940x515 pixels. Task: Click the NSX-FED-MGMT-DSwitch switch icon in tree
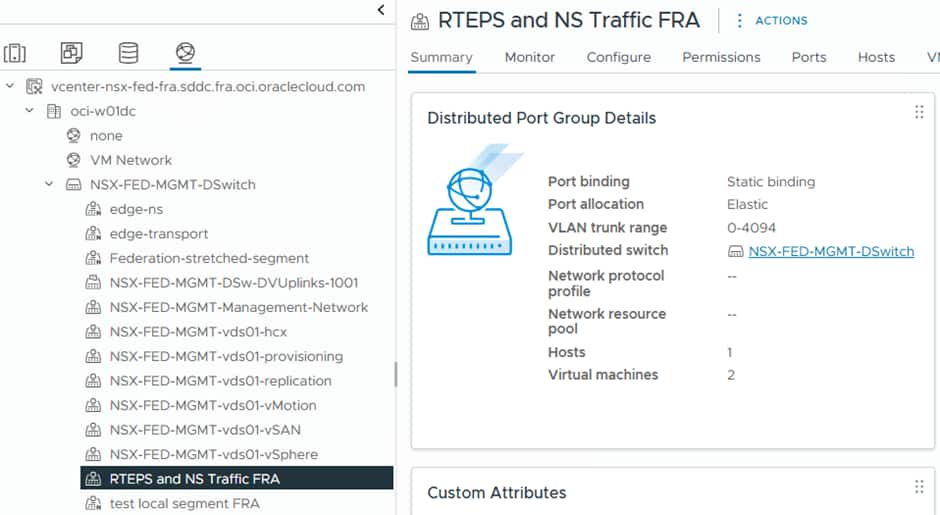point(73,185)
